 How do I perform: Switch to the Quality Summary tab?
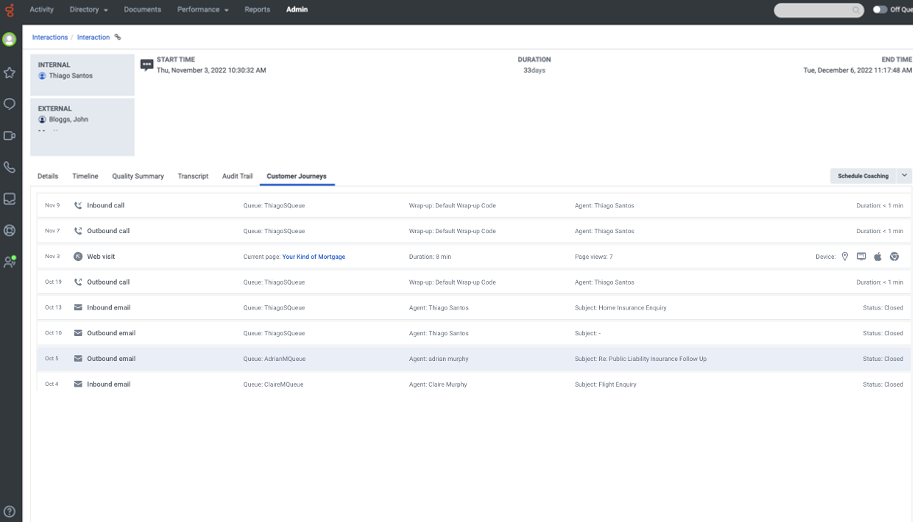click(138, 176)
